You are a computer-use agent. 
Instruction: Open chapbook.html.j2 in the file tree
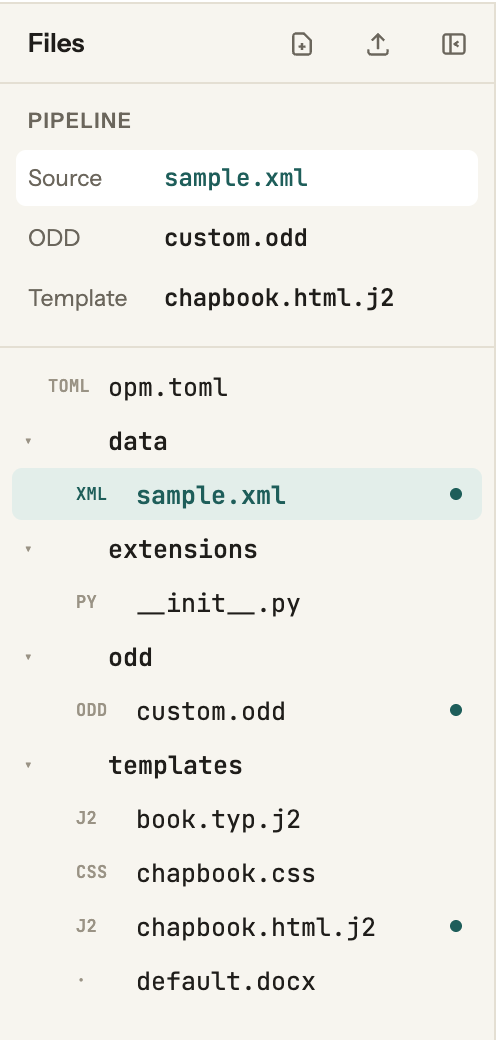click(x=247, y=927)
